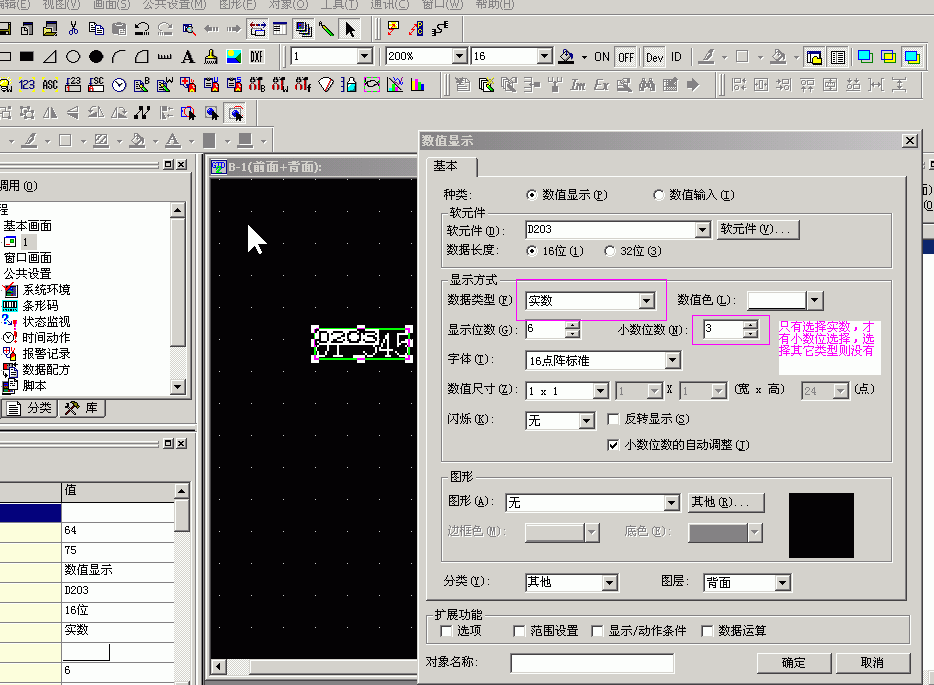Open the 字体 16点阵标准 dropdown

pyautogui.click(x=673, y=360)
